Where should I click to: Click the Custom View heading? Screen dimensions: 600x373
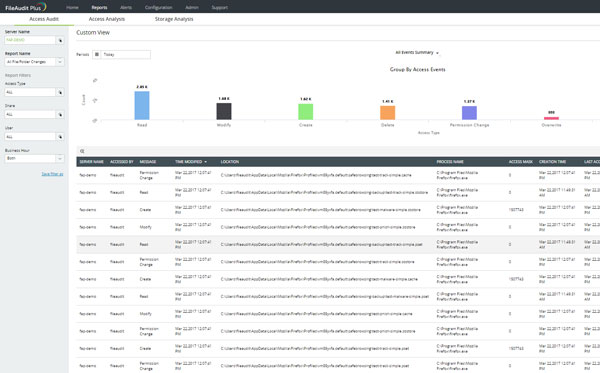click(x=93, y=33)
